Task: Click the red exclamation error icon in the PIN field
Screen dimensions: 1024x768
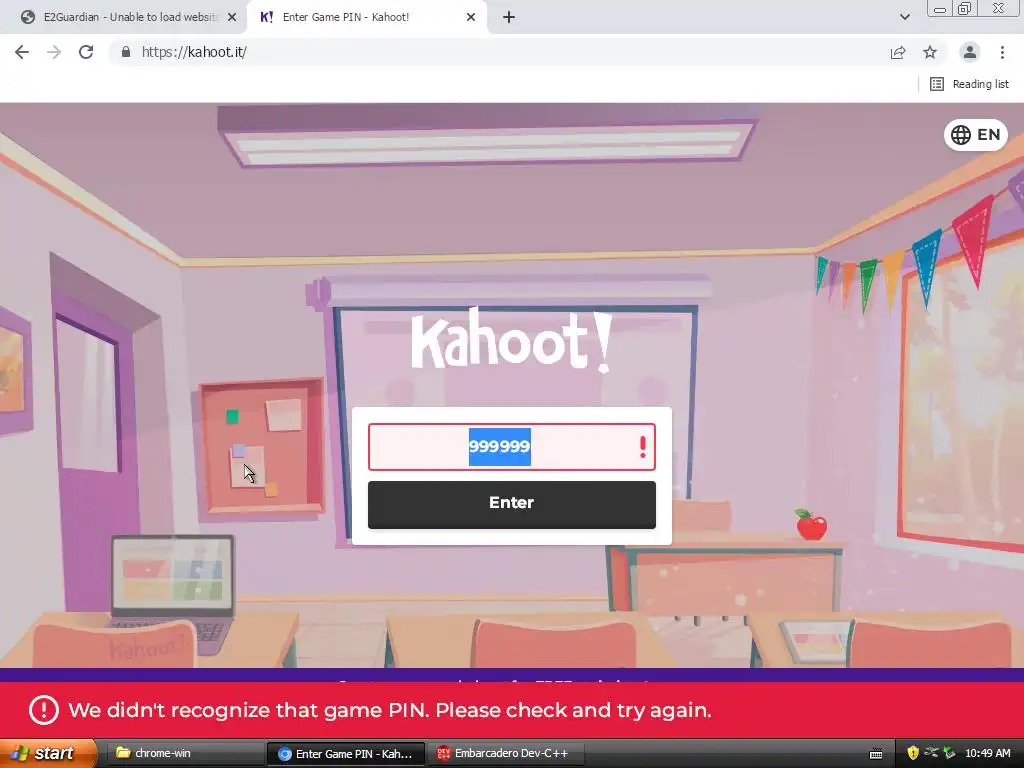Action: click(x=643, y=447)
